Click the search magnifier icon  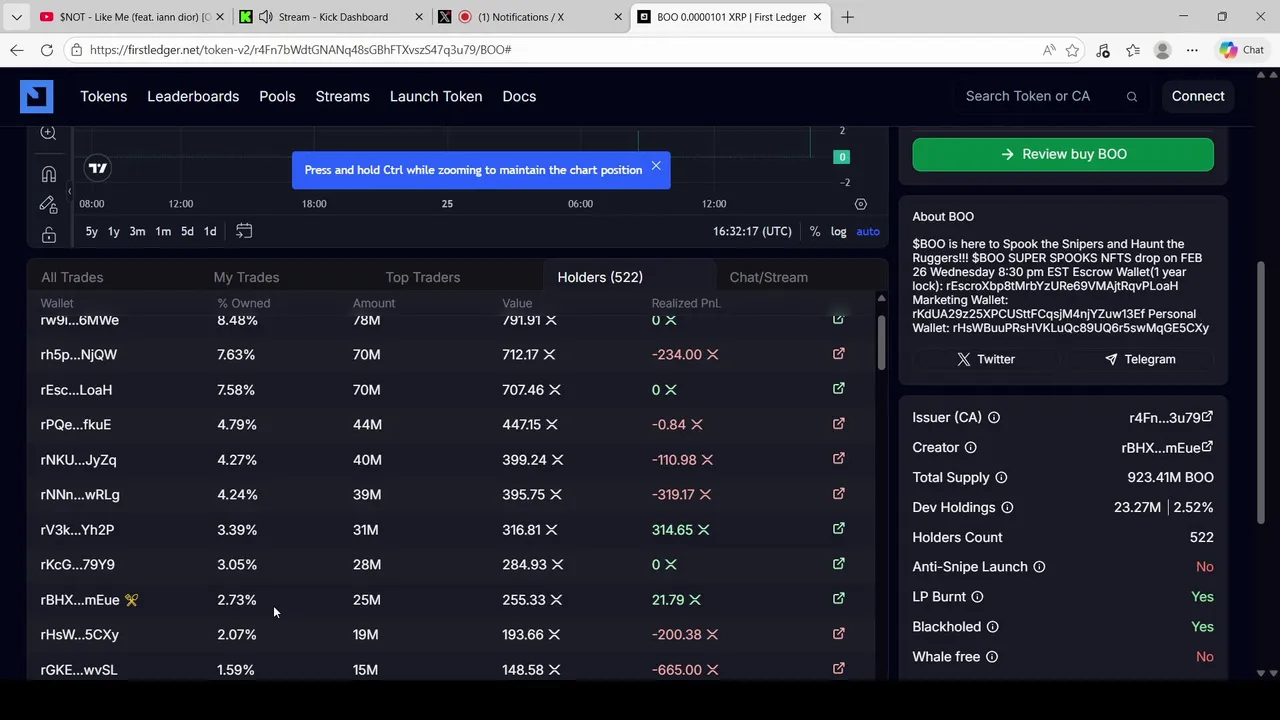(1132, 97)
